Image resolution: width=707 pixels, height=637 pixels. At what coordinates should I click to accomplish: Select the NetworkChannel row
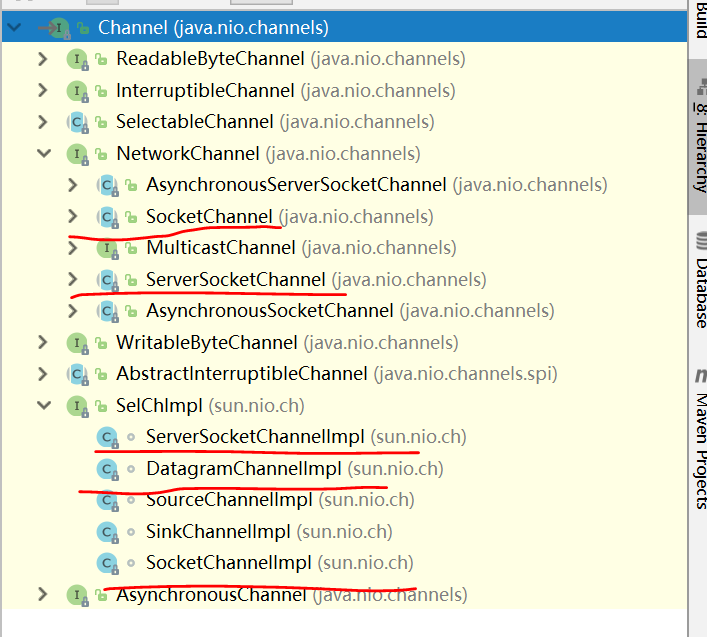pos(344,153)
